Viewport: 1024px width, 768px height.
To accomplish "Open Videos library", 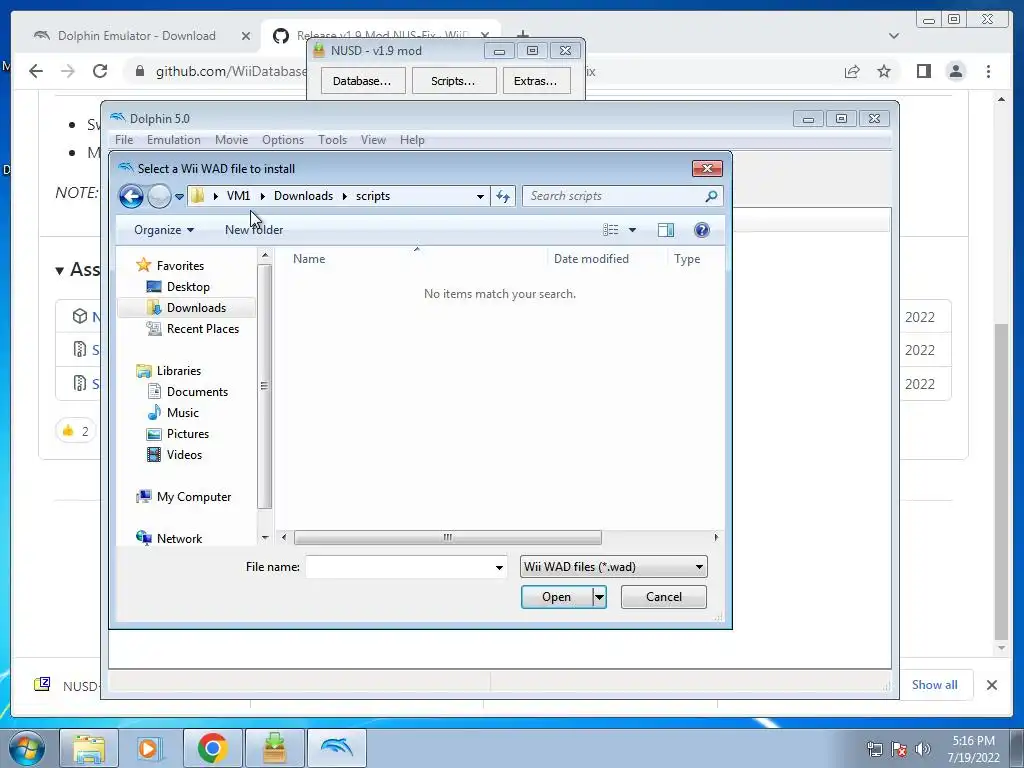I will 184,455.
